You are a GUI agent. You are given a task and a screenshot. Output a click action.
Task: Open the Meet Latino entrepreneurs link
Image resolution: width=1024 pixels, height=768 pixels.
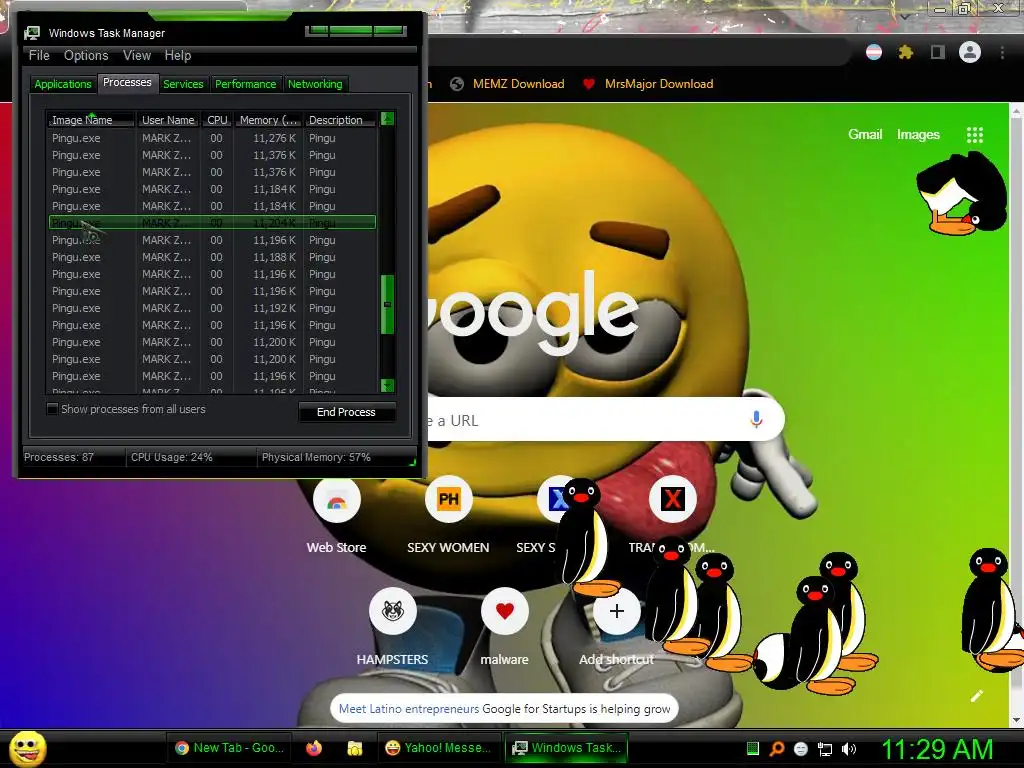409,709
